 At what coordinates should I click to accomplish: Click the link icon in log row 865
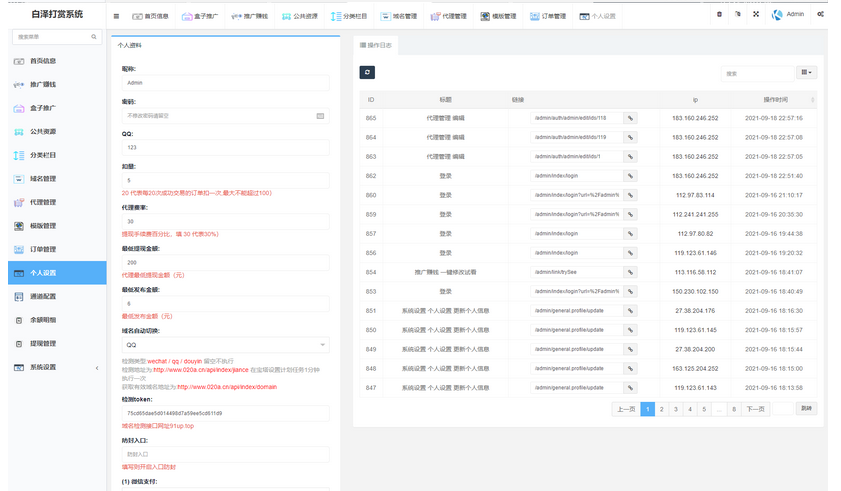point(630,118)
